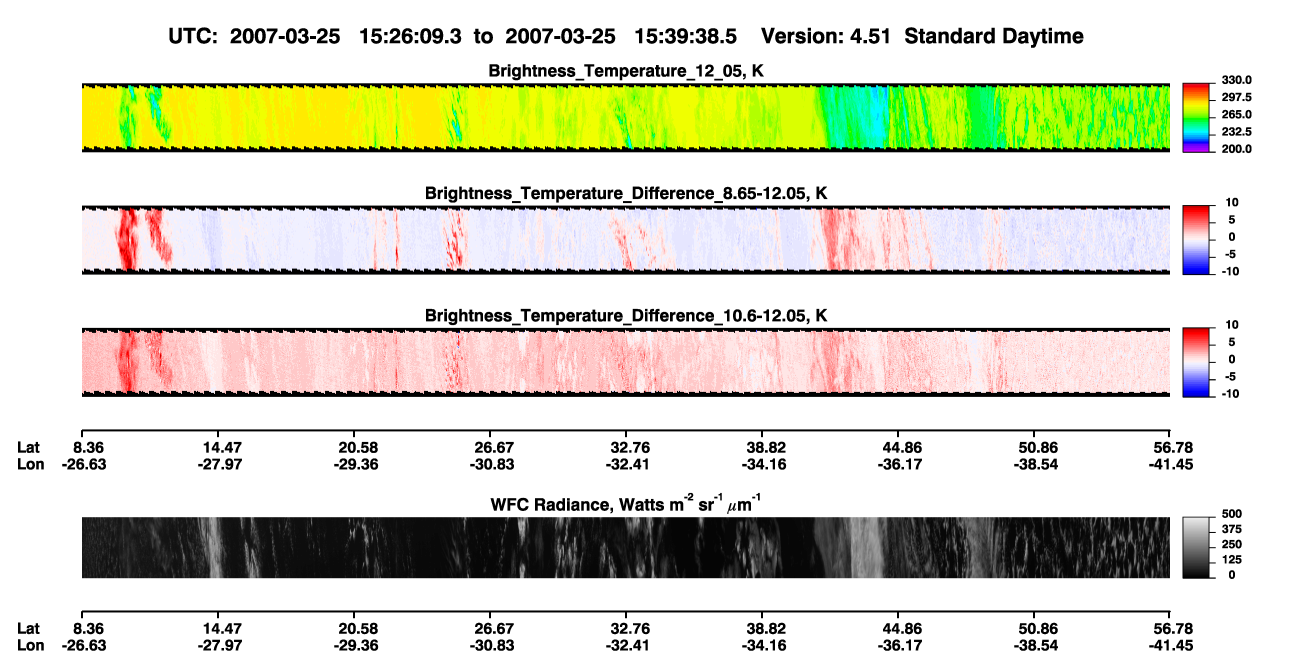Click longitude -36.17 on the bottom axis
Image resolution: width=1300 pixels, height=667 pixels.
point(902,646)
